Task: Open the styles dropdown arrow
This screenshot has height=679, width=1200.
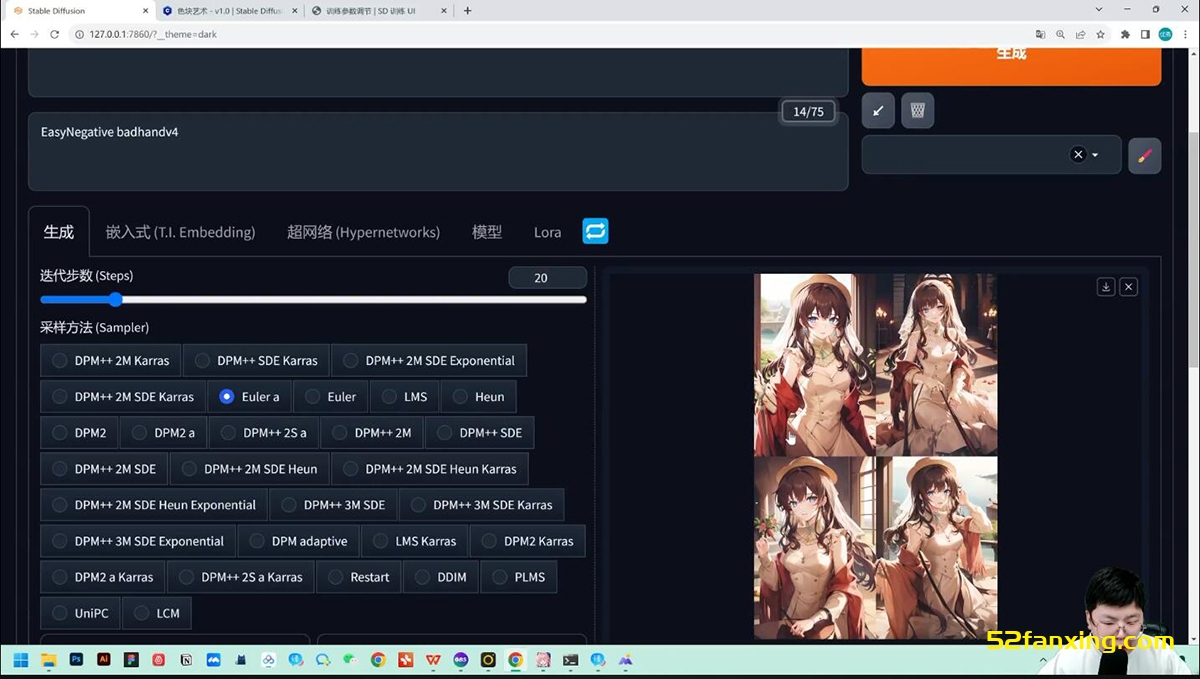Action: (1095, 155)
